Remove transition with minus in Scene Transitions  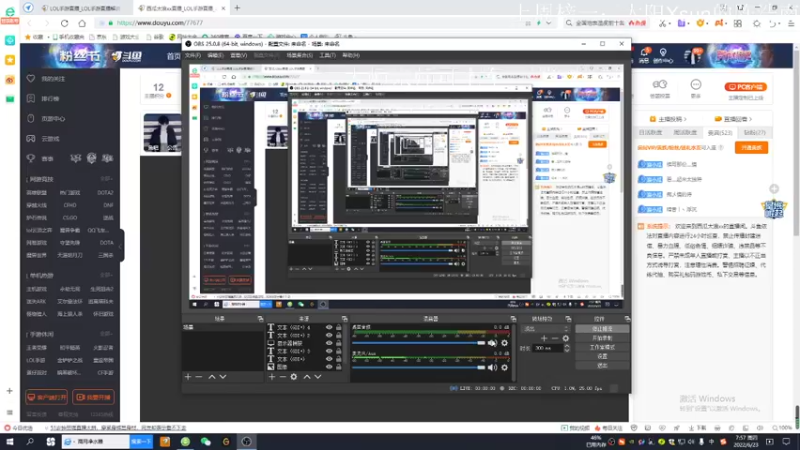click(555, 338)
